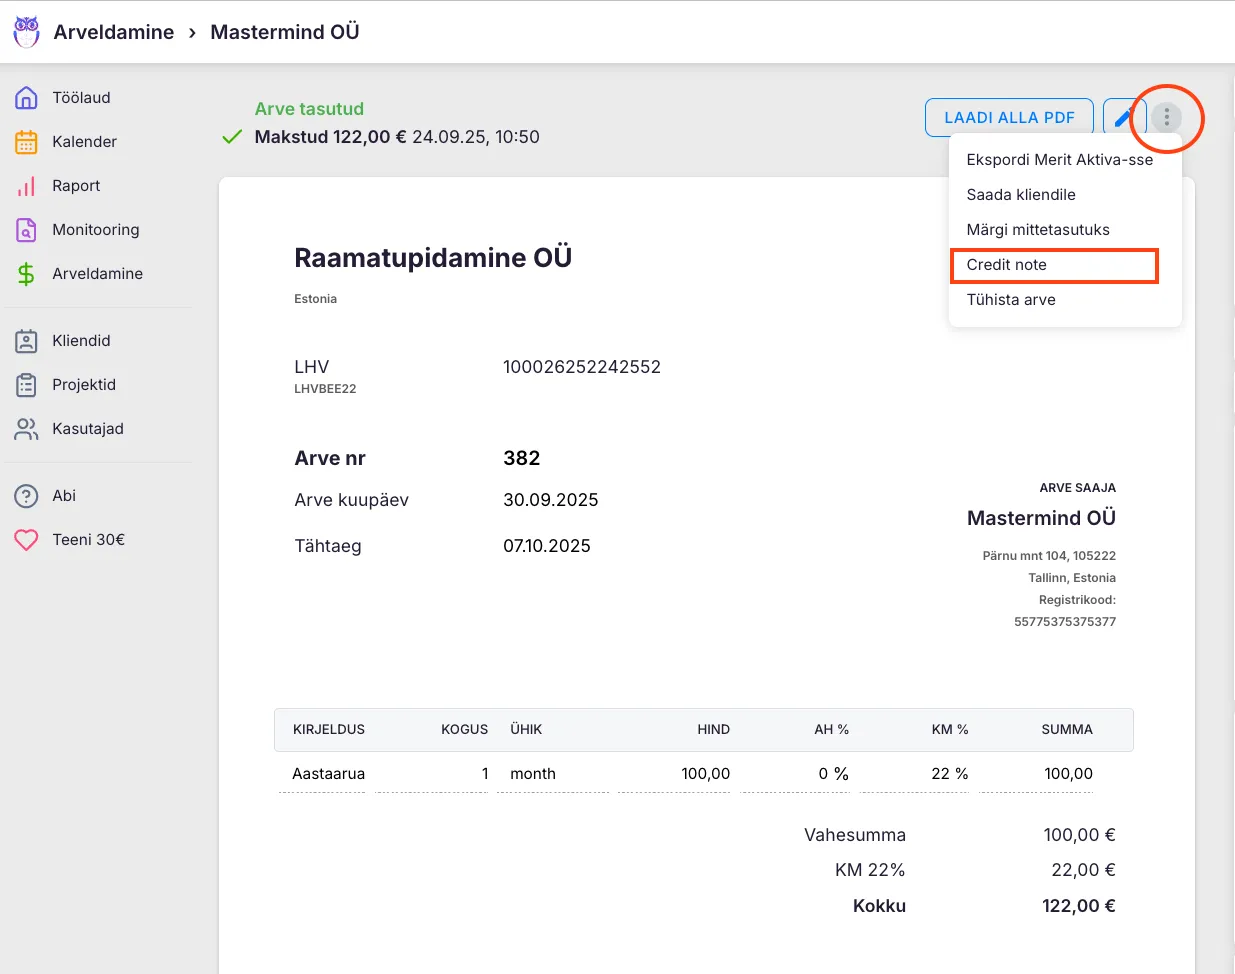Click the Abi question mark icon
Screen dimensions: 1235x974
(26, 496)
